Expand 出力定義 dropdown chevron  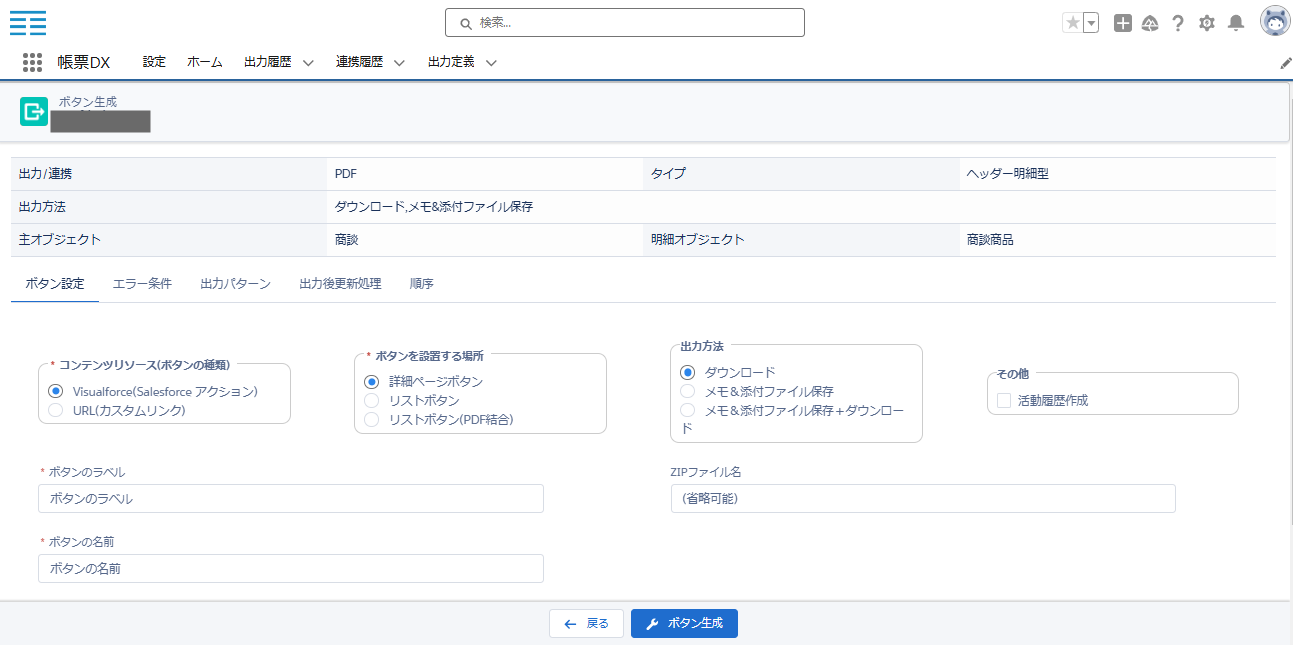(x=491, y=63)
